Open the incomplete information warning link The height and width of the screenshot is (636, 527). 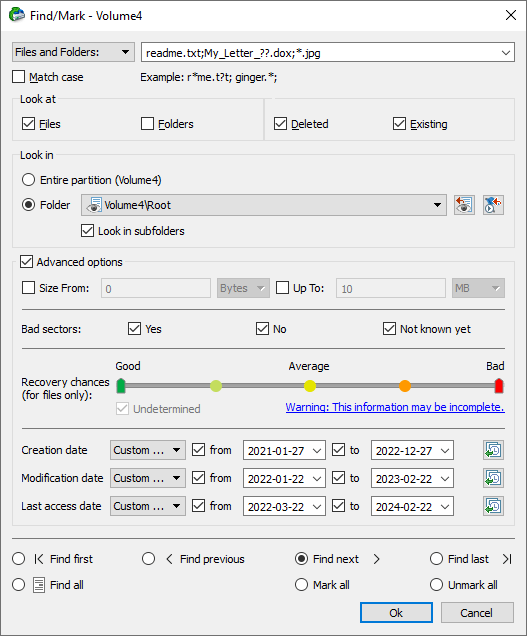(395, 407)
